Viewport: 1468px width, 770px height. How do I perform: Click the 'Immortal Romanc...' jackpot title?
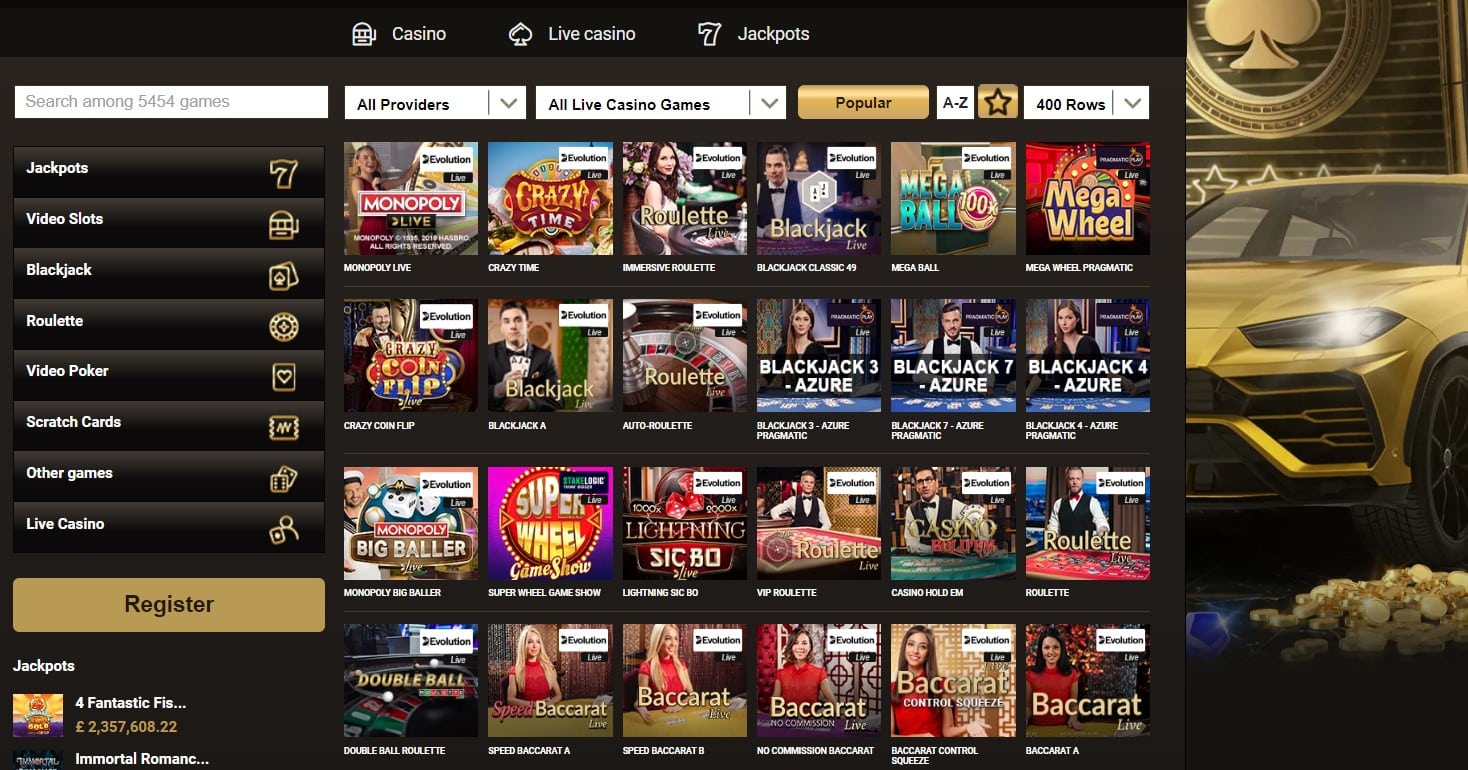(142, 759)
